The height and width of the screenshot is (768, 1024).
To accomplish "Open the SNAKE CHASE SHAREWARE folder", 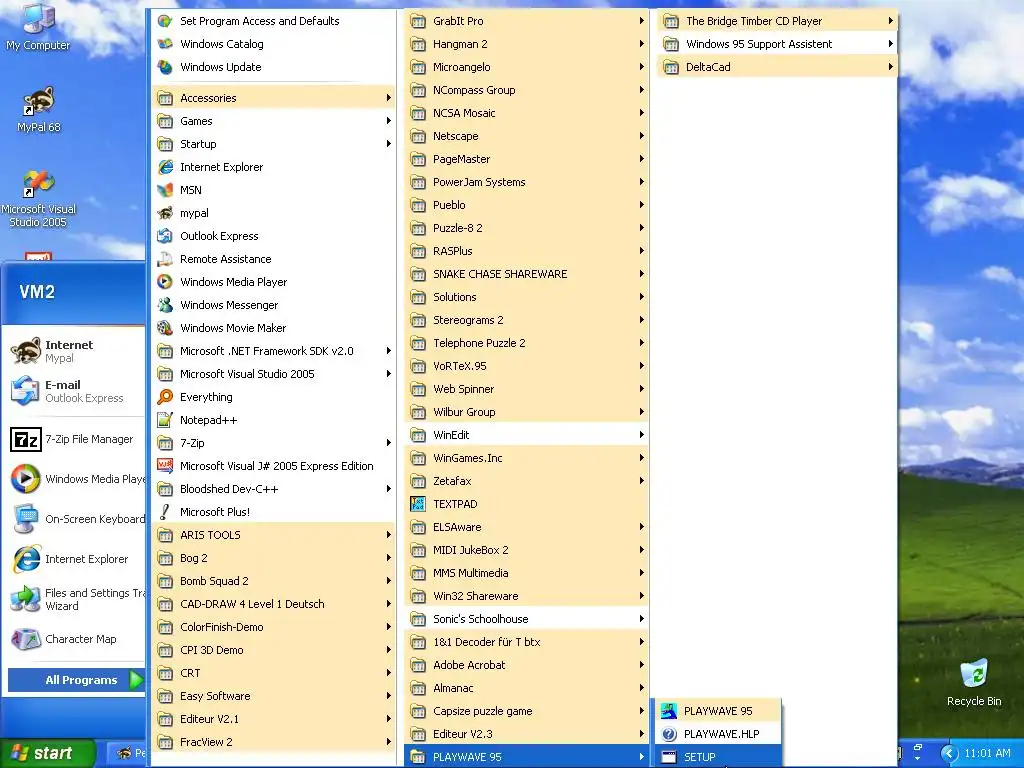I will coord(526,274).
